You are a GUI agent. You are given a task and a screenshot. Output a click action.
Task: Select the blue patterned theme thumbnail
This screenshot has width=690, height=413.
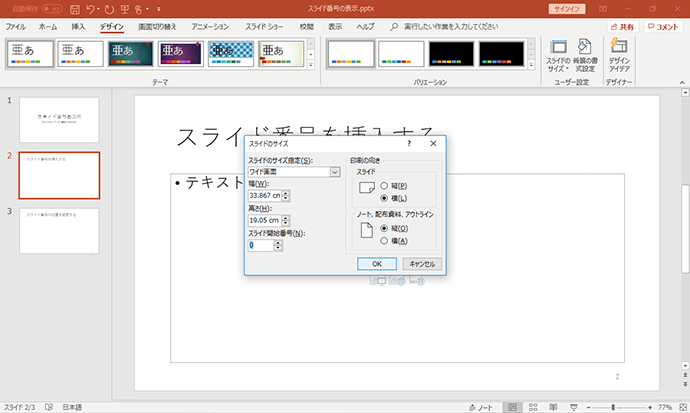(x=231, y=54)
